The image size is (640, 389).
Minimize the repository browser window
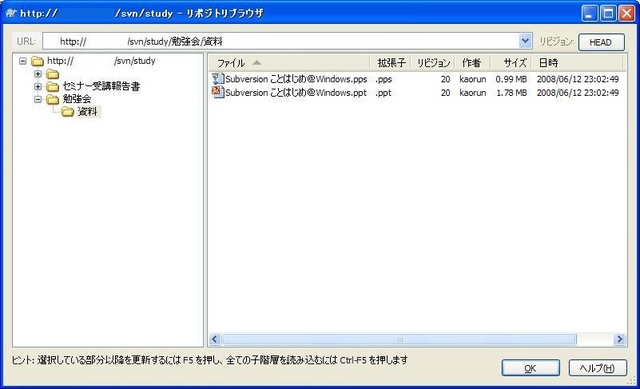pos(589,13)
